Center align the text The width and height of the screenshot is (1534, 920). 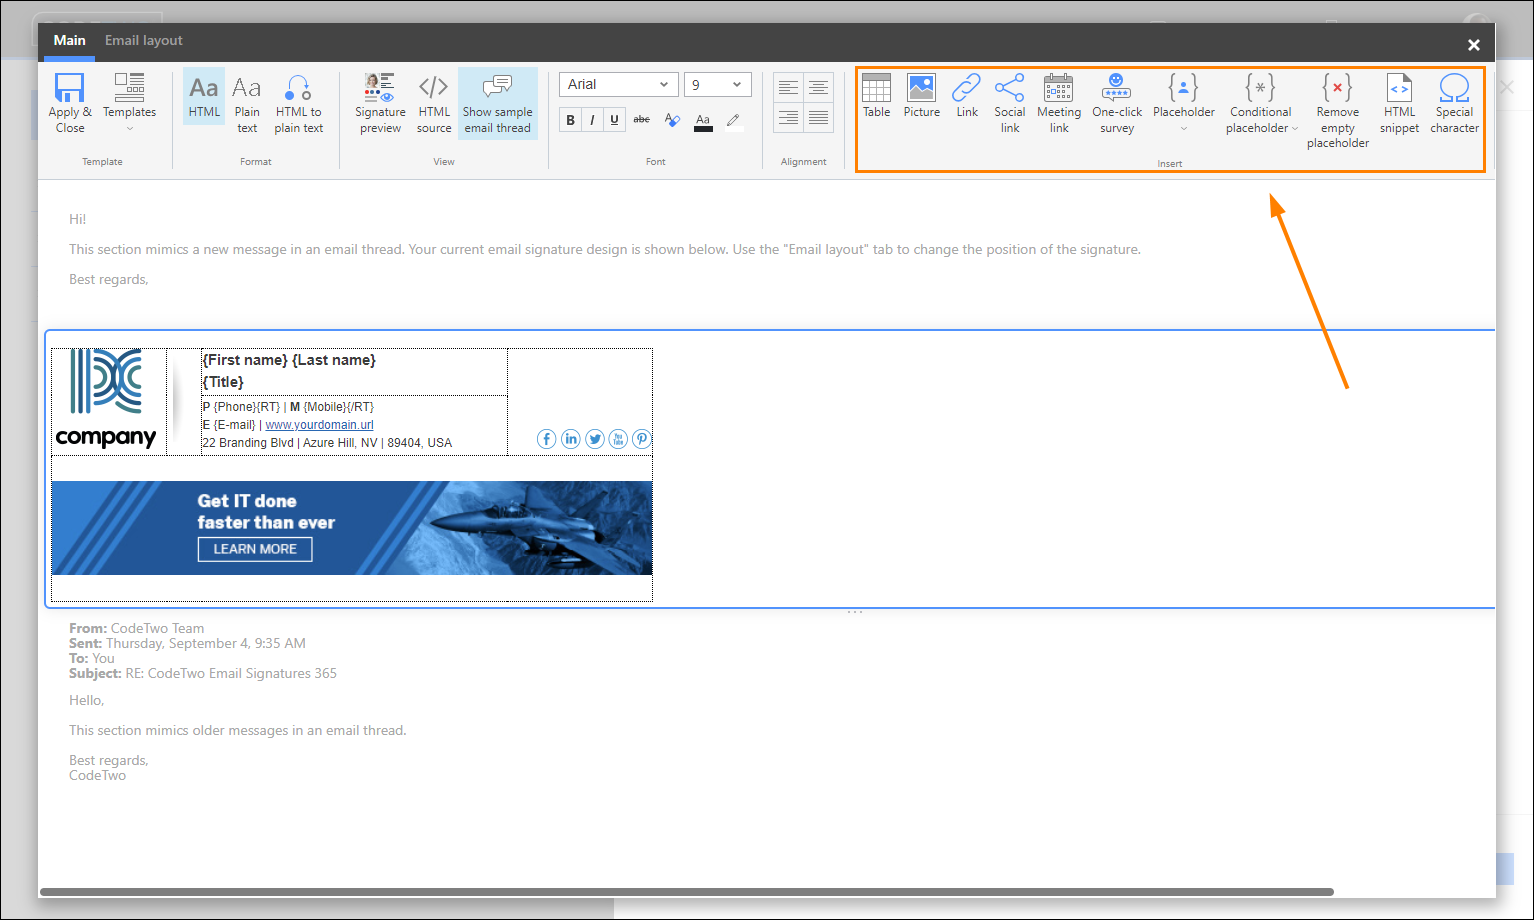point(819,88)
